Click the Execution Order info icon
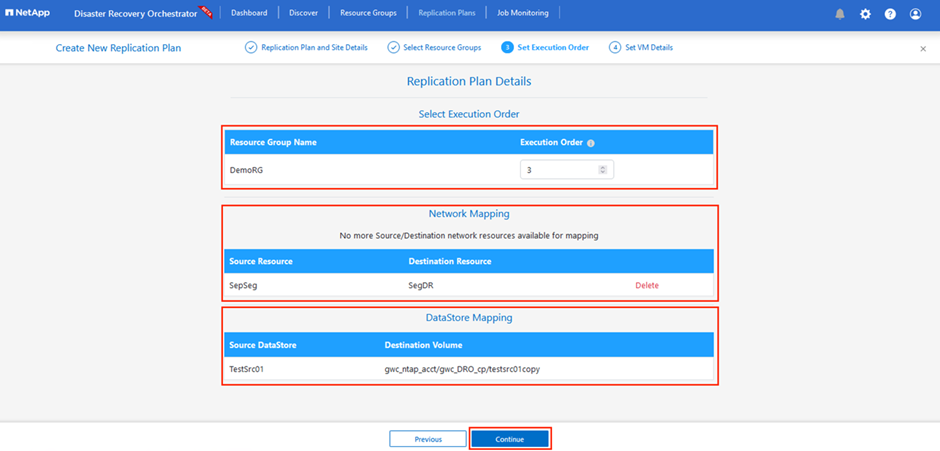 point(590,143)
